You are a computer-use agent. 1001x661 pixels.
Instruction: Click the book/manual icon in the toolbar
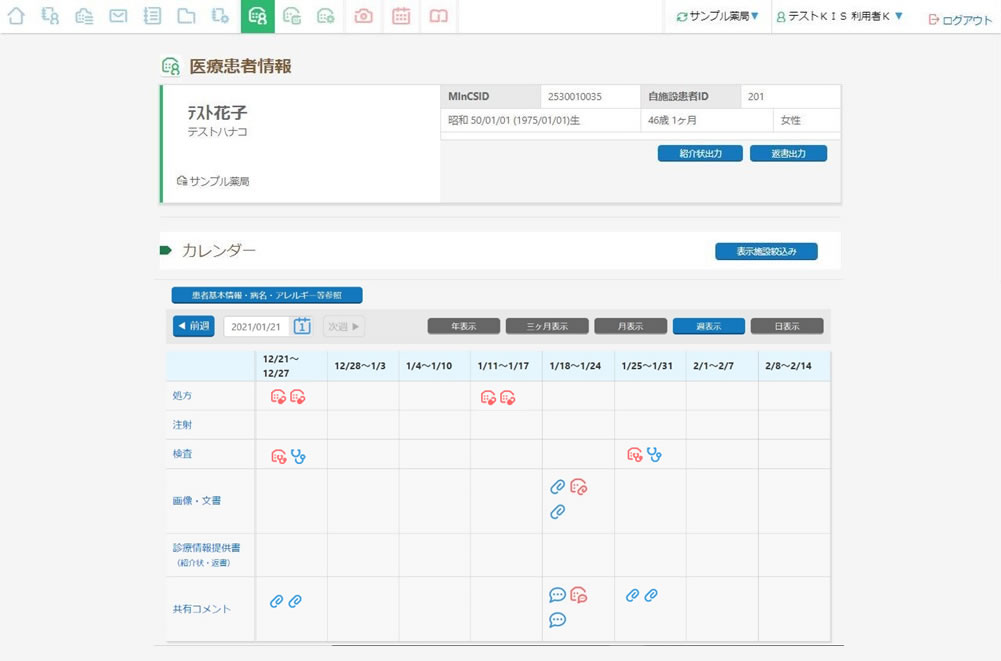click(x=439, y=16)
